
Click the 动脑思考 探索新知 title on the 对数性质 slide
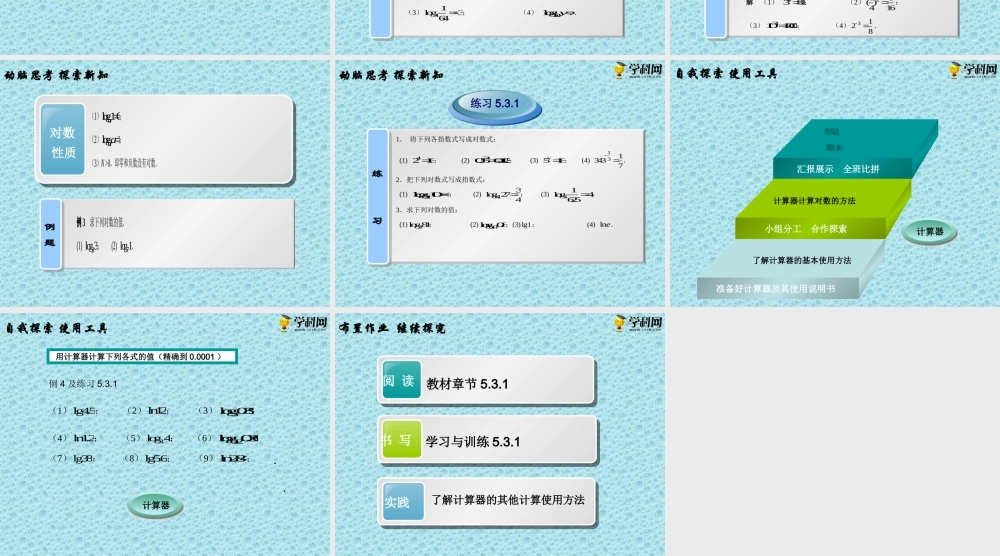coord(56,75)
